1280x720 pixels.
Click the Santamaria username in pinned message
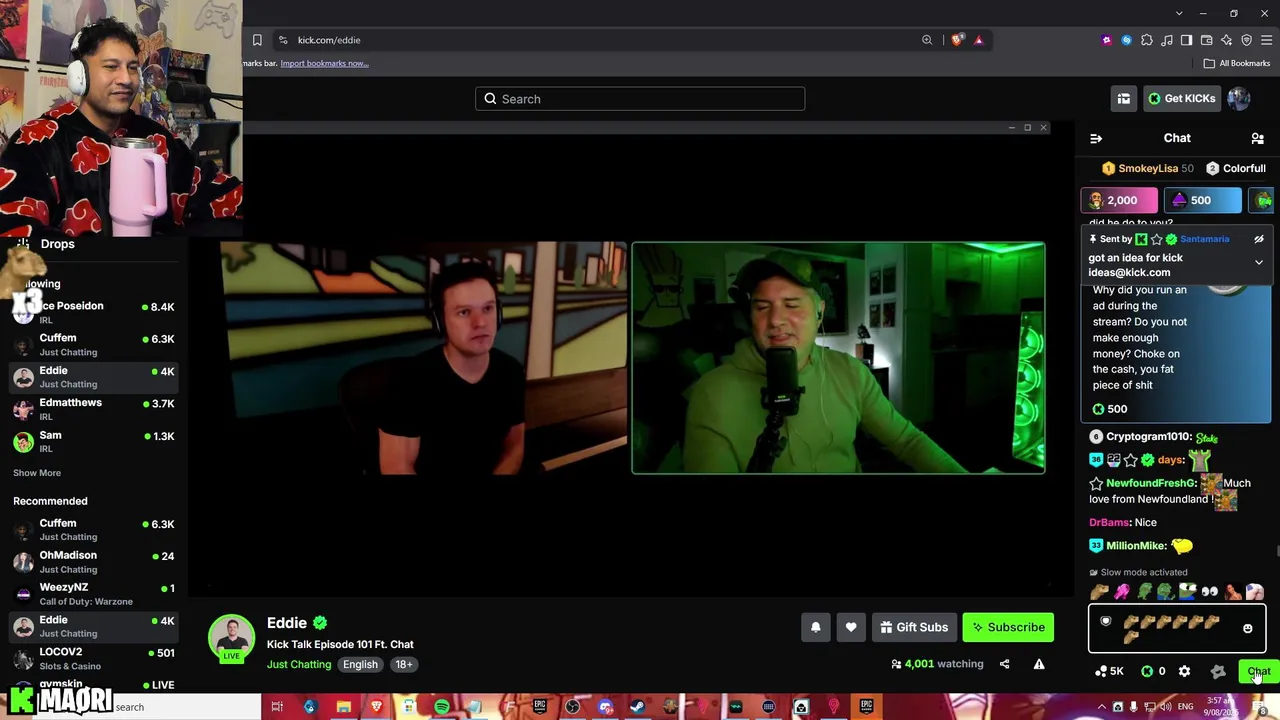click(1204, 239)
